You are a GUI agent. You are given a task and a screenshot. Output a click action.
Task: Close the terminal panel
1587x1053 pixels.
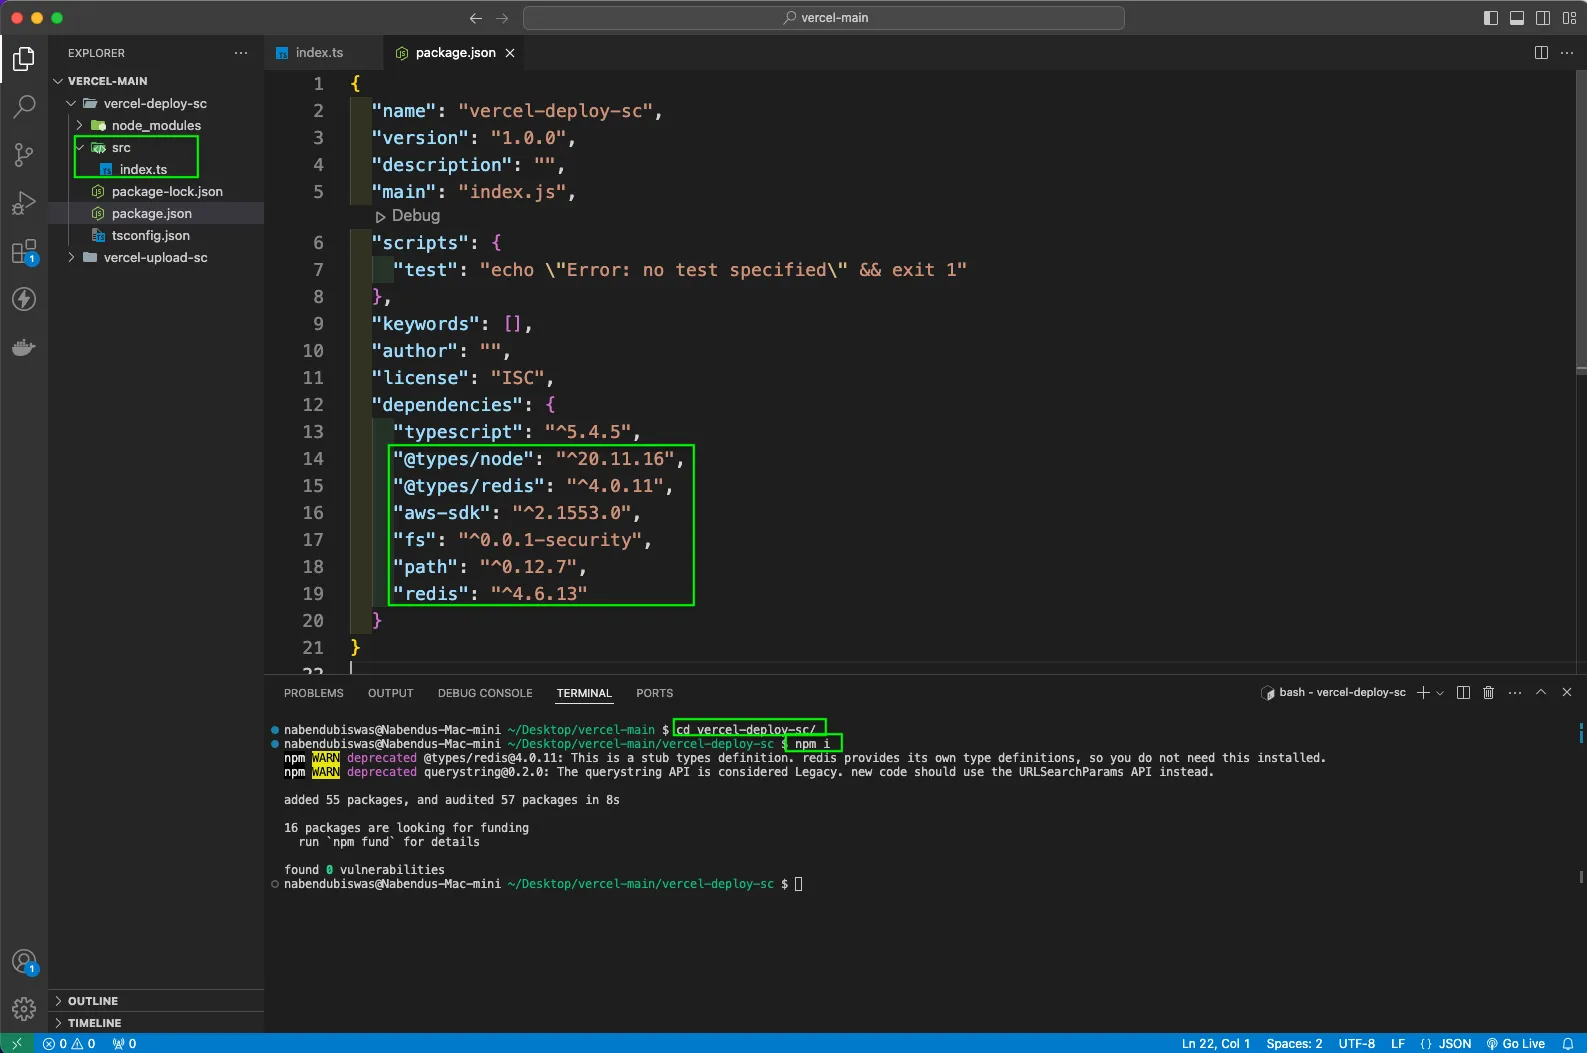(1567, 692)
